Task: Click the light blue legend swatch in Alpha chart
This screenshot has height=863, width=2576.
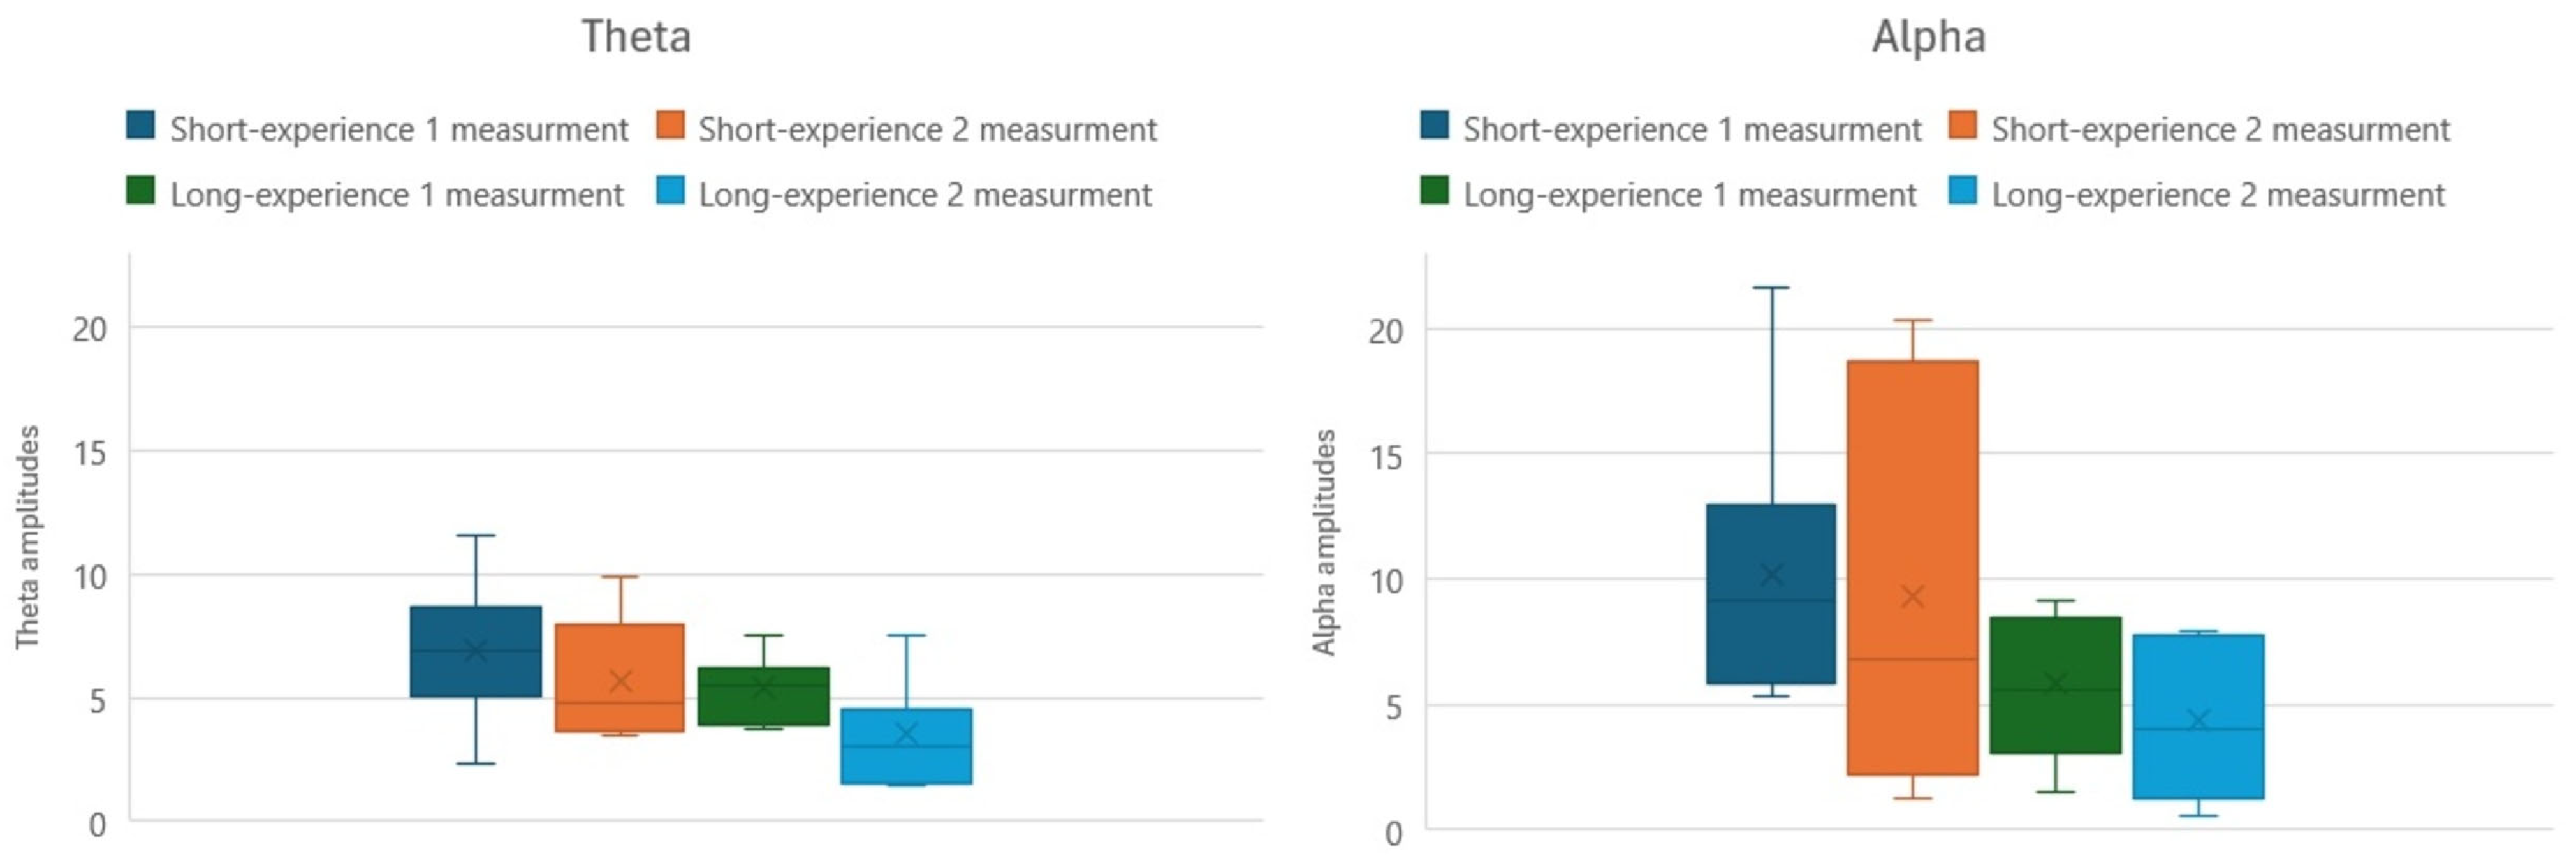Action: [1963, 191]
